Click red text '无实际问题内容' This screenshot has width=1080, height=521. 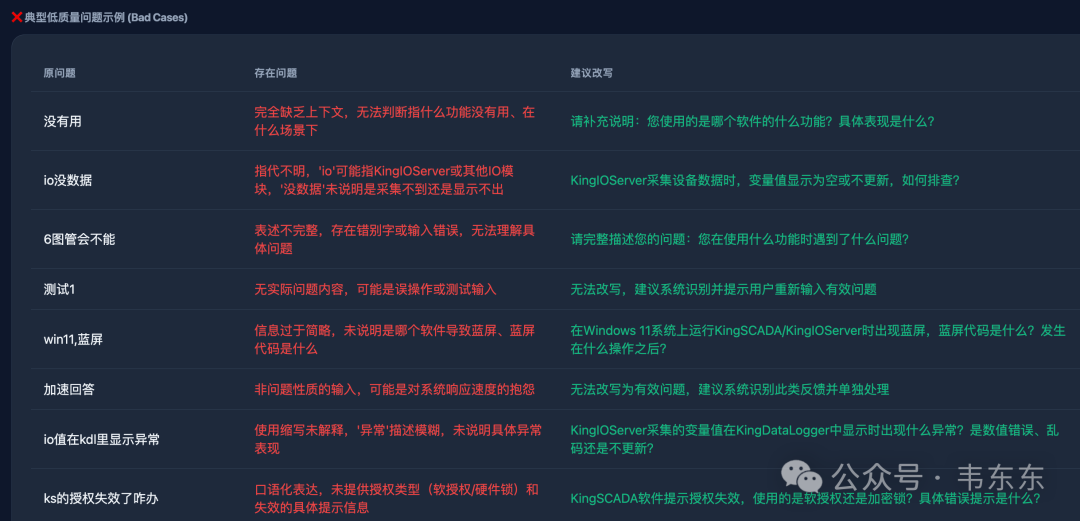[300, 289]
